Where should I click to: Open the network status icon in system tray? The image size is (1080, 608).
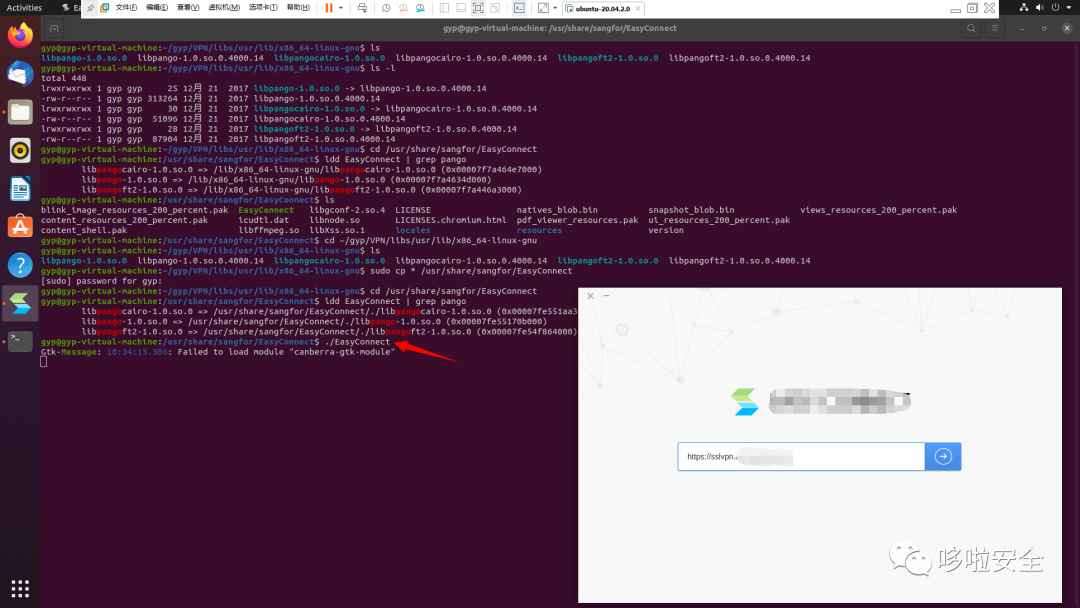1024,8
